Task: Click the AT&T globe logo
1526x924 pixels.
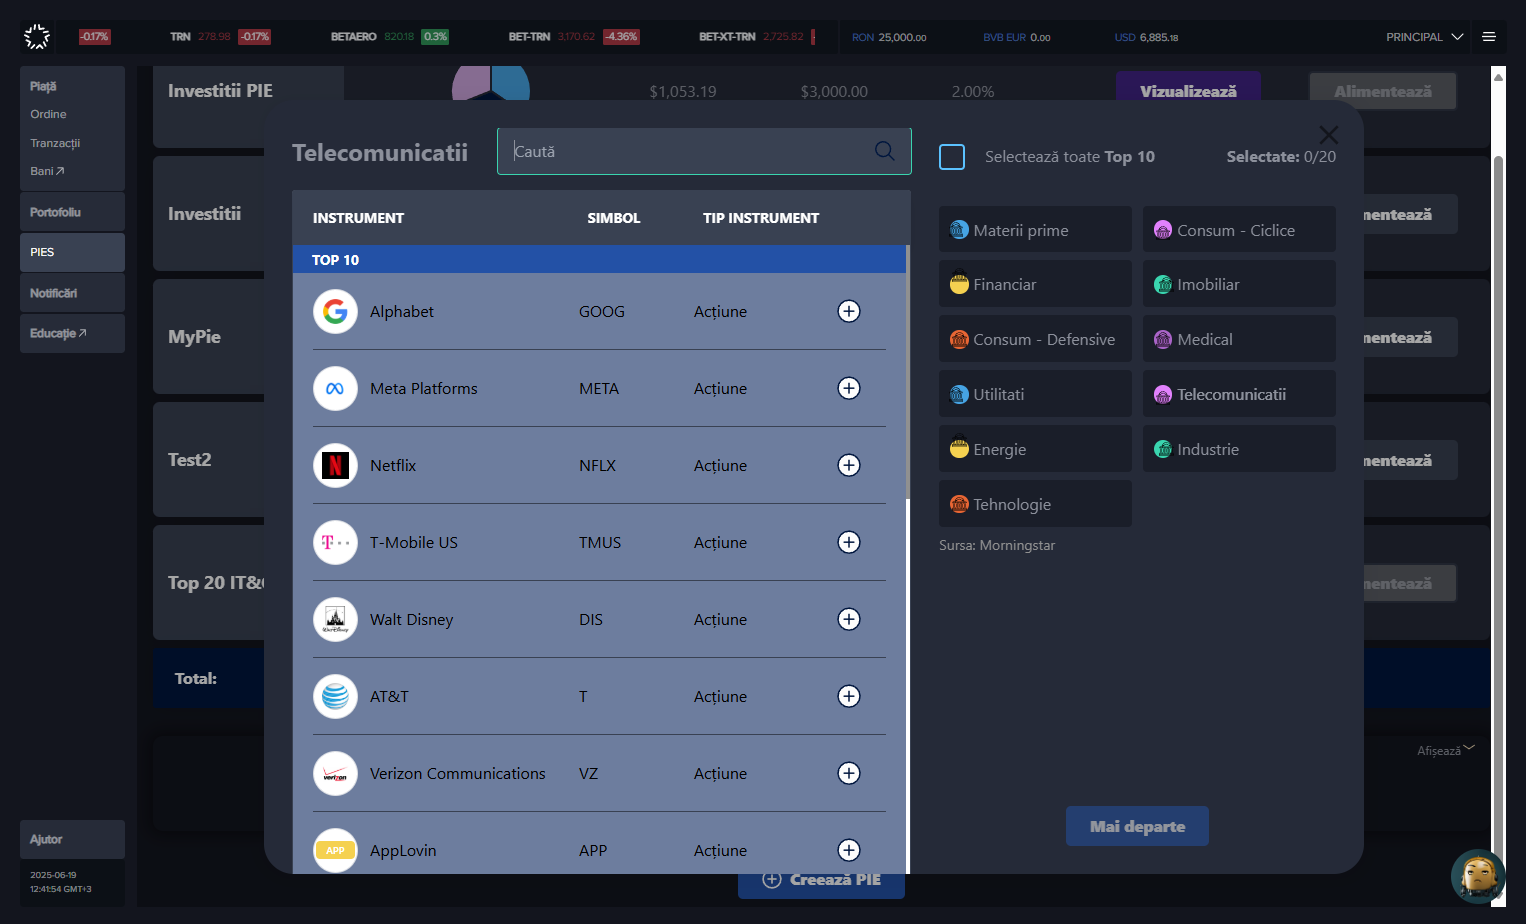Action: tap(335, 696)
